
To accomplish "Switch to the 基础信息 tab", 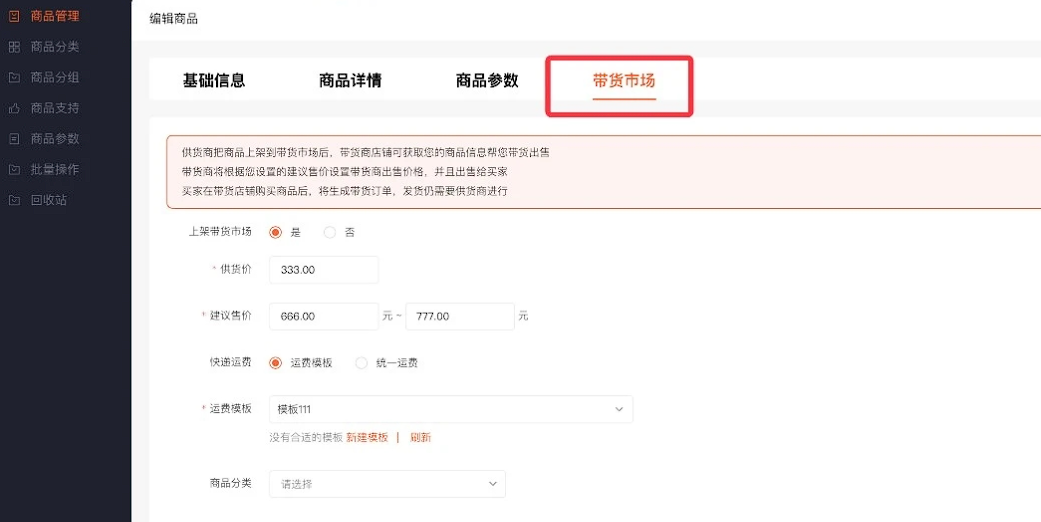I will pos(214,81).
